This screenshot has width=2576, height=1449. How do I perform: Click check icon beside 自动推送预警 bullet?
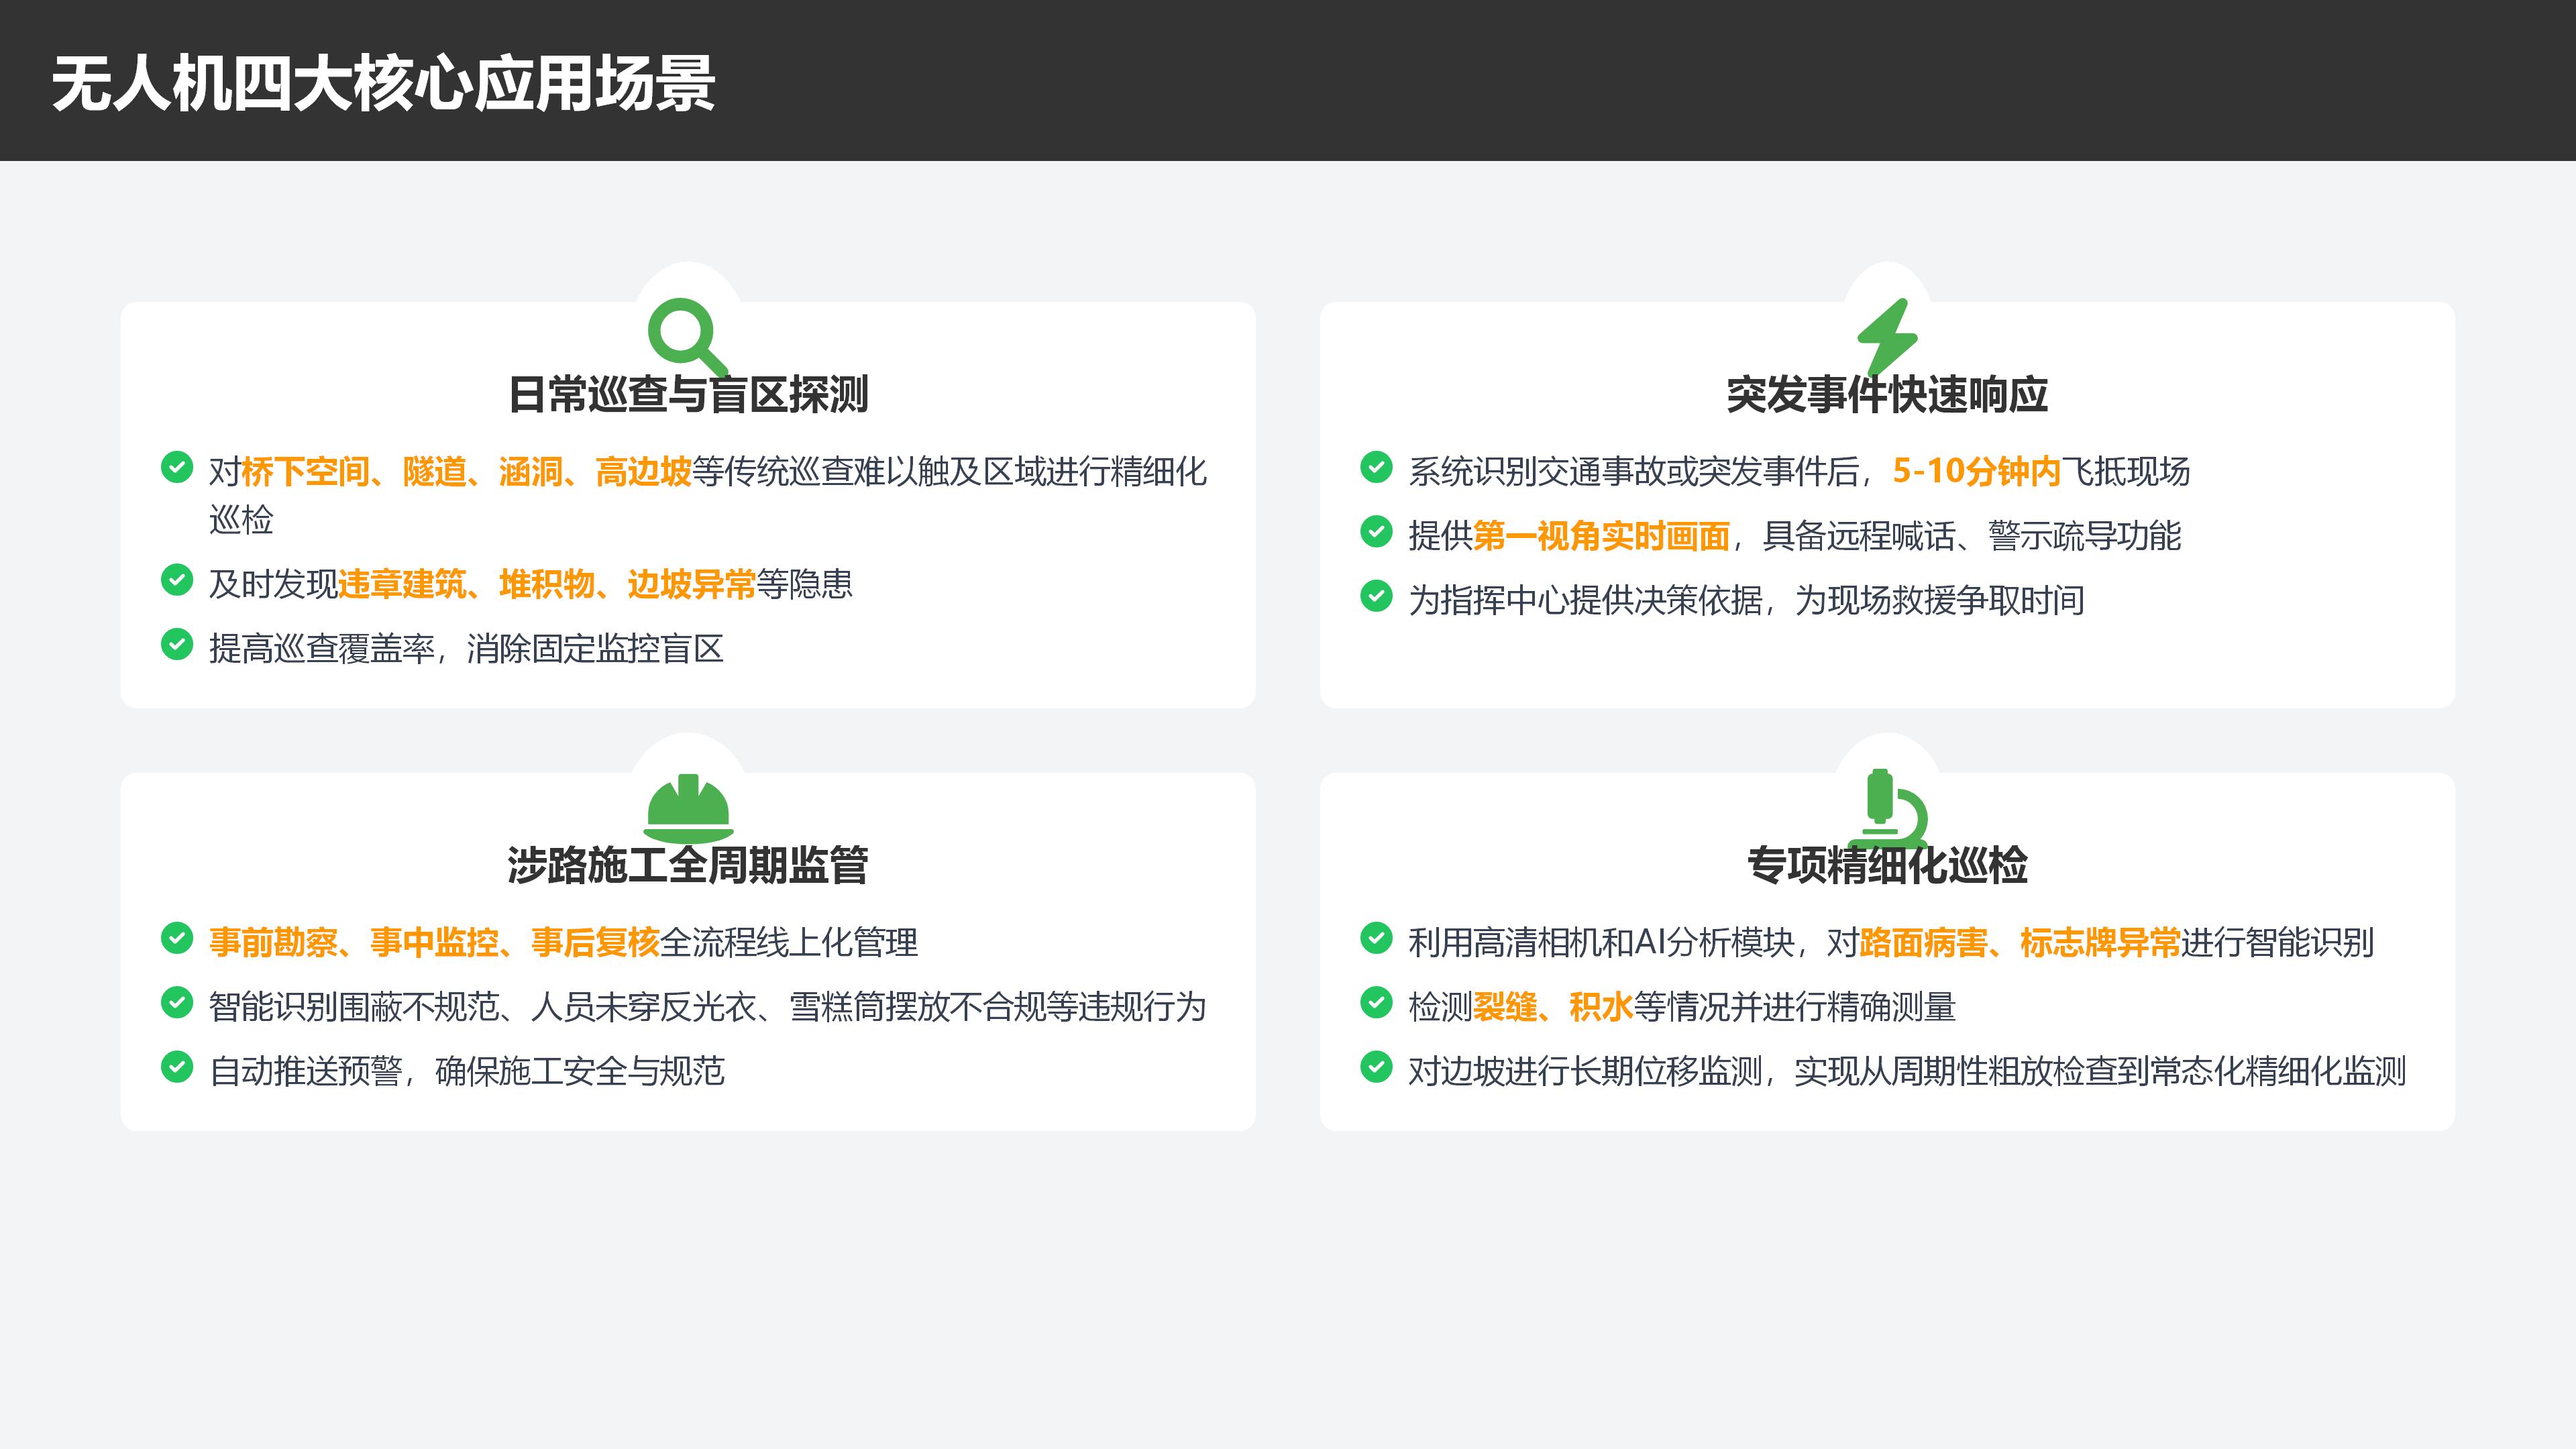point(177,1067)
